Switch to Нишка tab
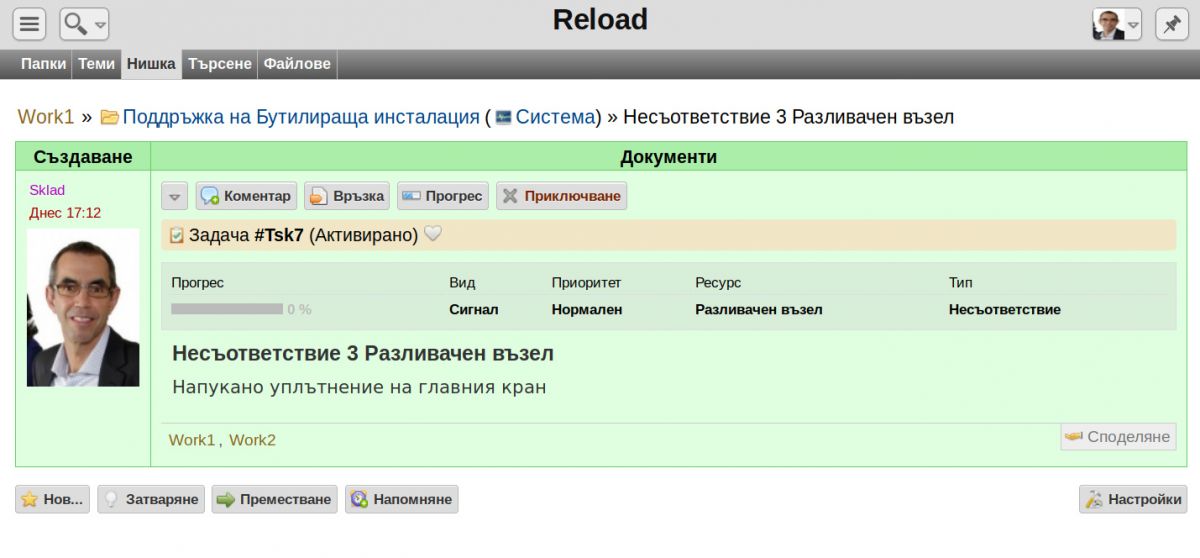Screen dimensions: 1200x558 pos(152,64)
